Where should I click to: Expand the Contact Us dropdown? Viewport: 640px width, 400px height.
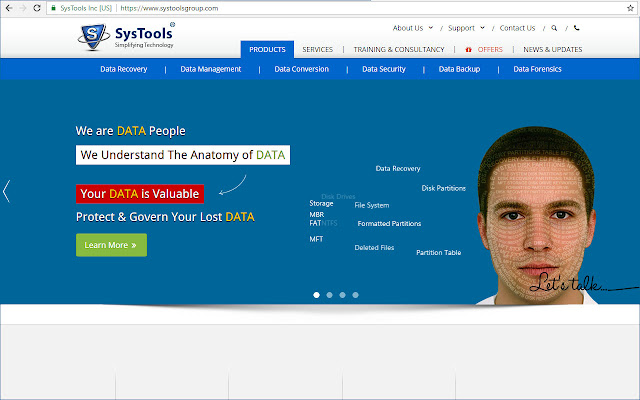tap(520, 28)
